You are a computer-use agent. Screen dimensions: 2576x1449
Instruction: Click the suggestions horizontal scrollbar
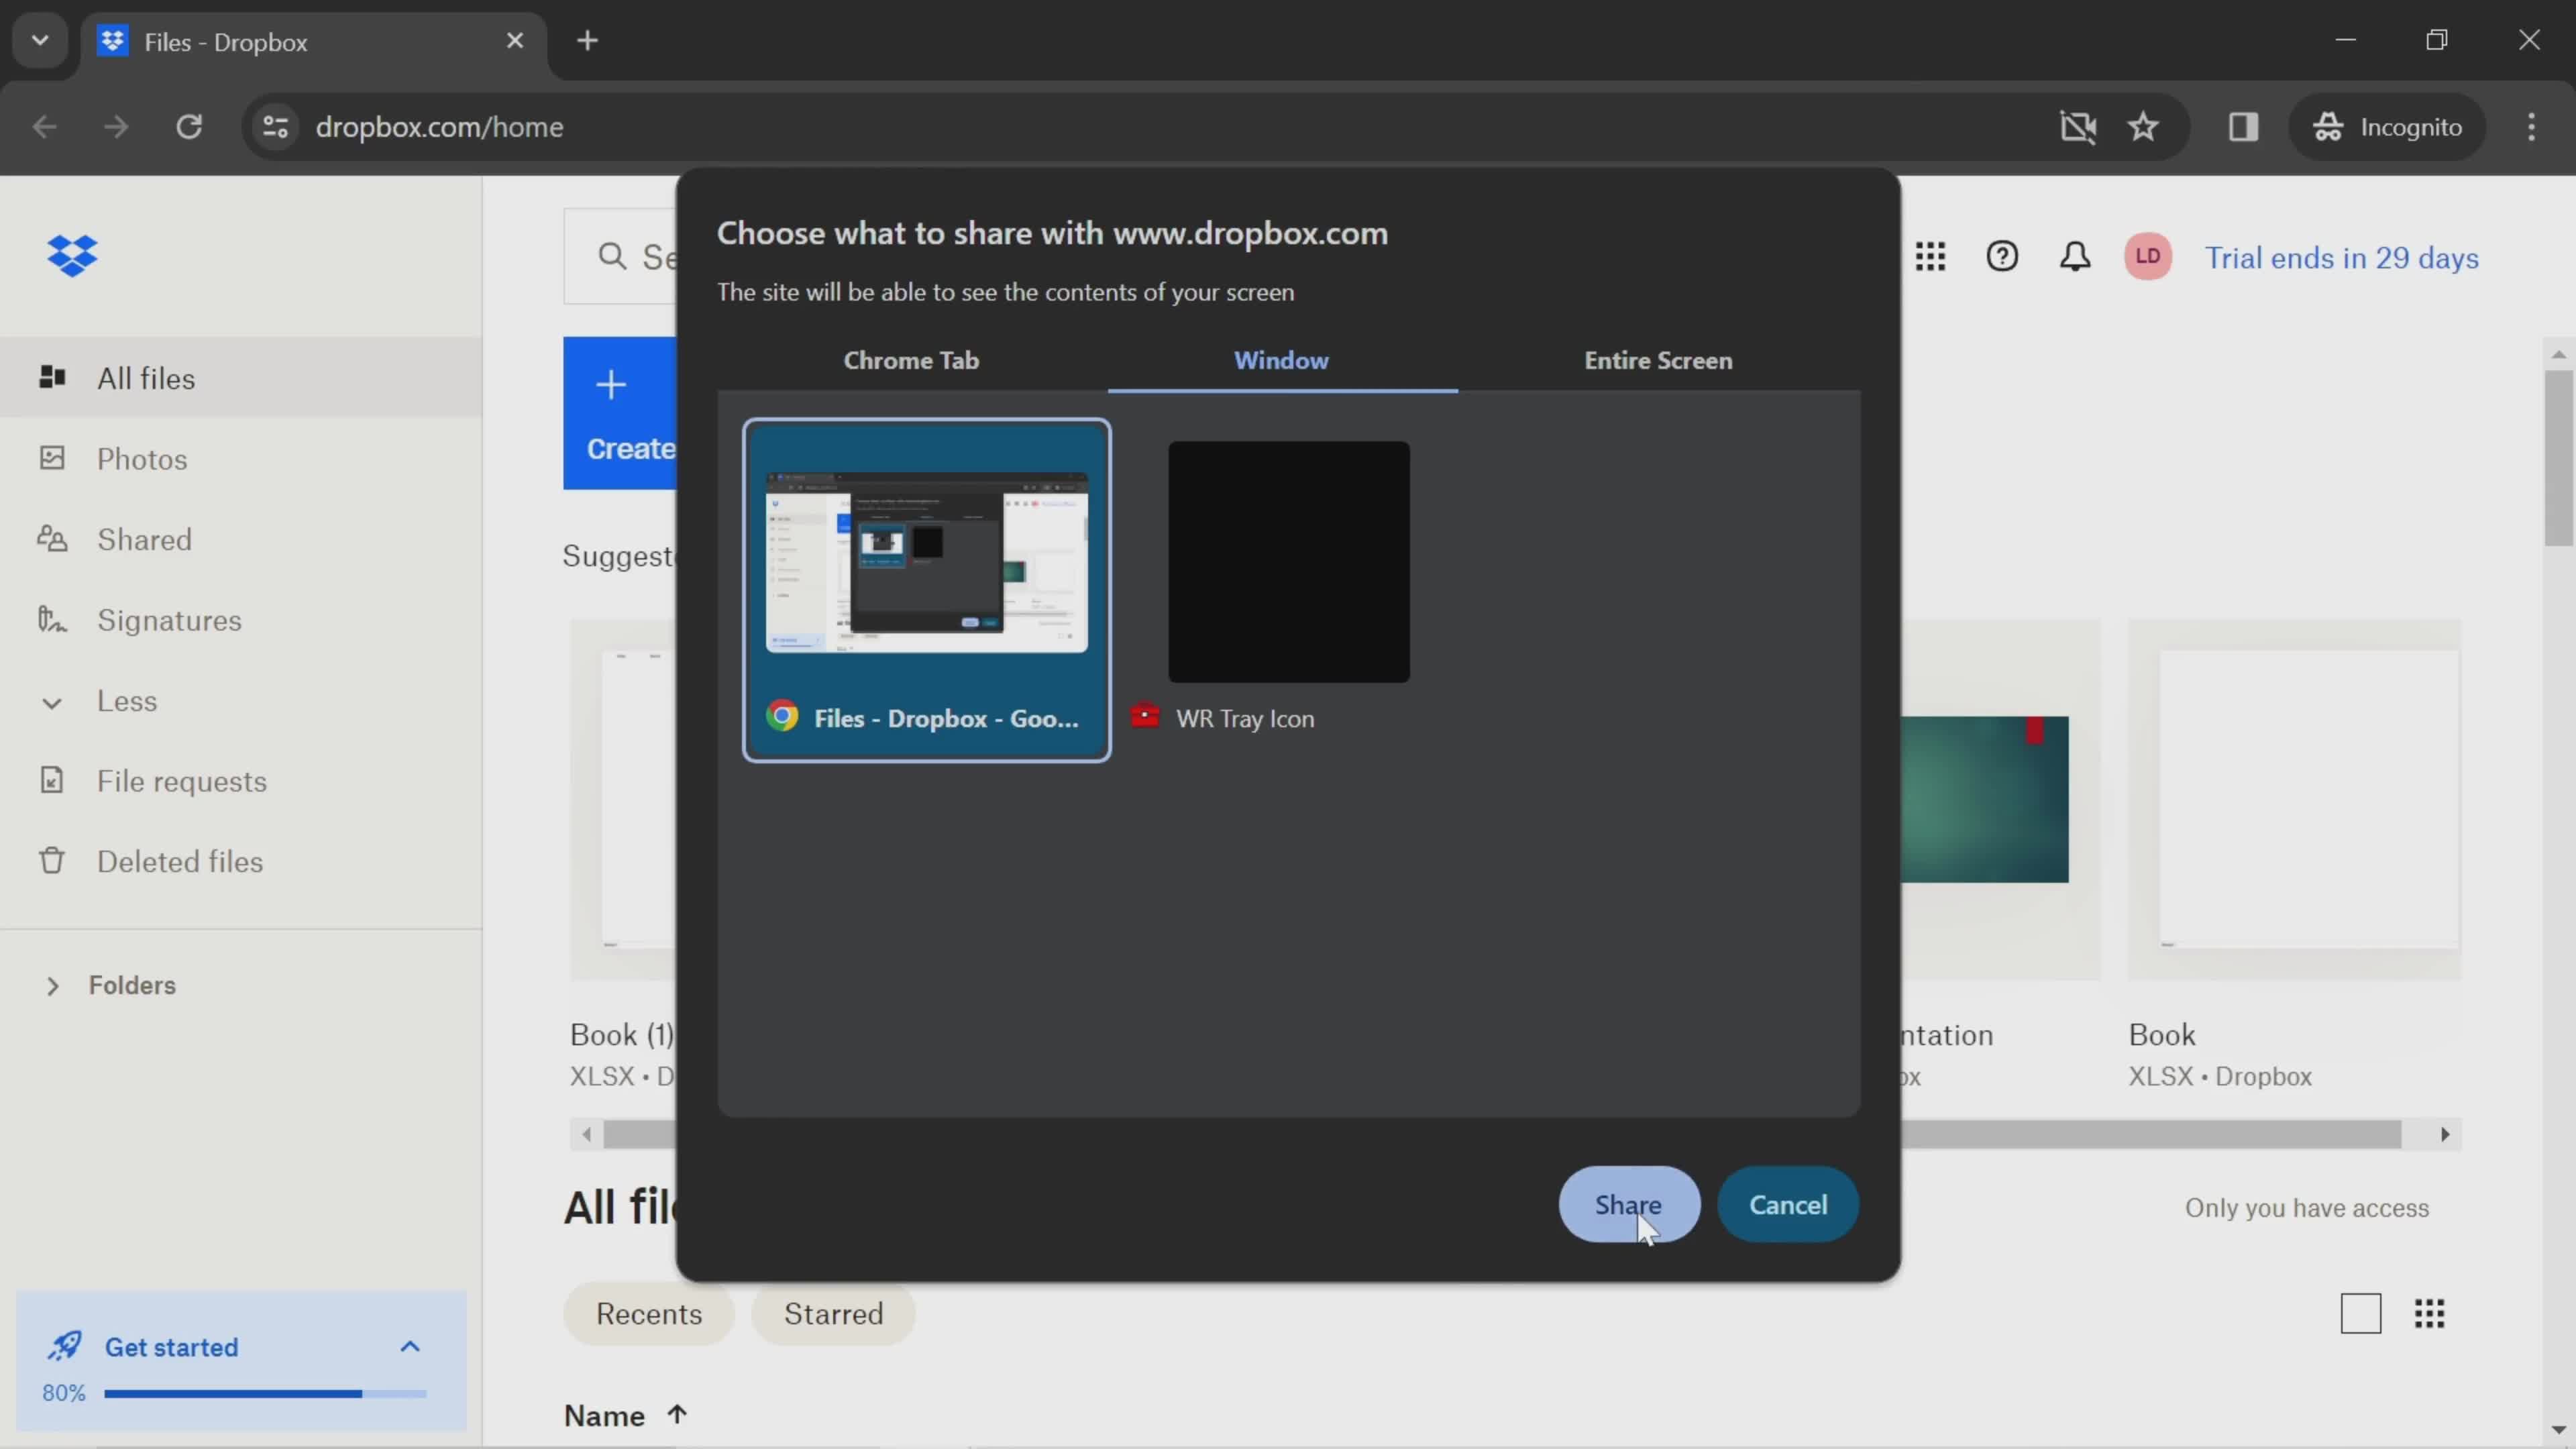2150,1134
